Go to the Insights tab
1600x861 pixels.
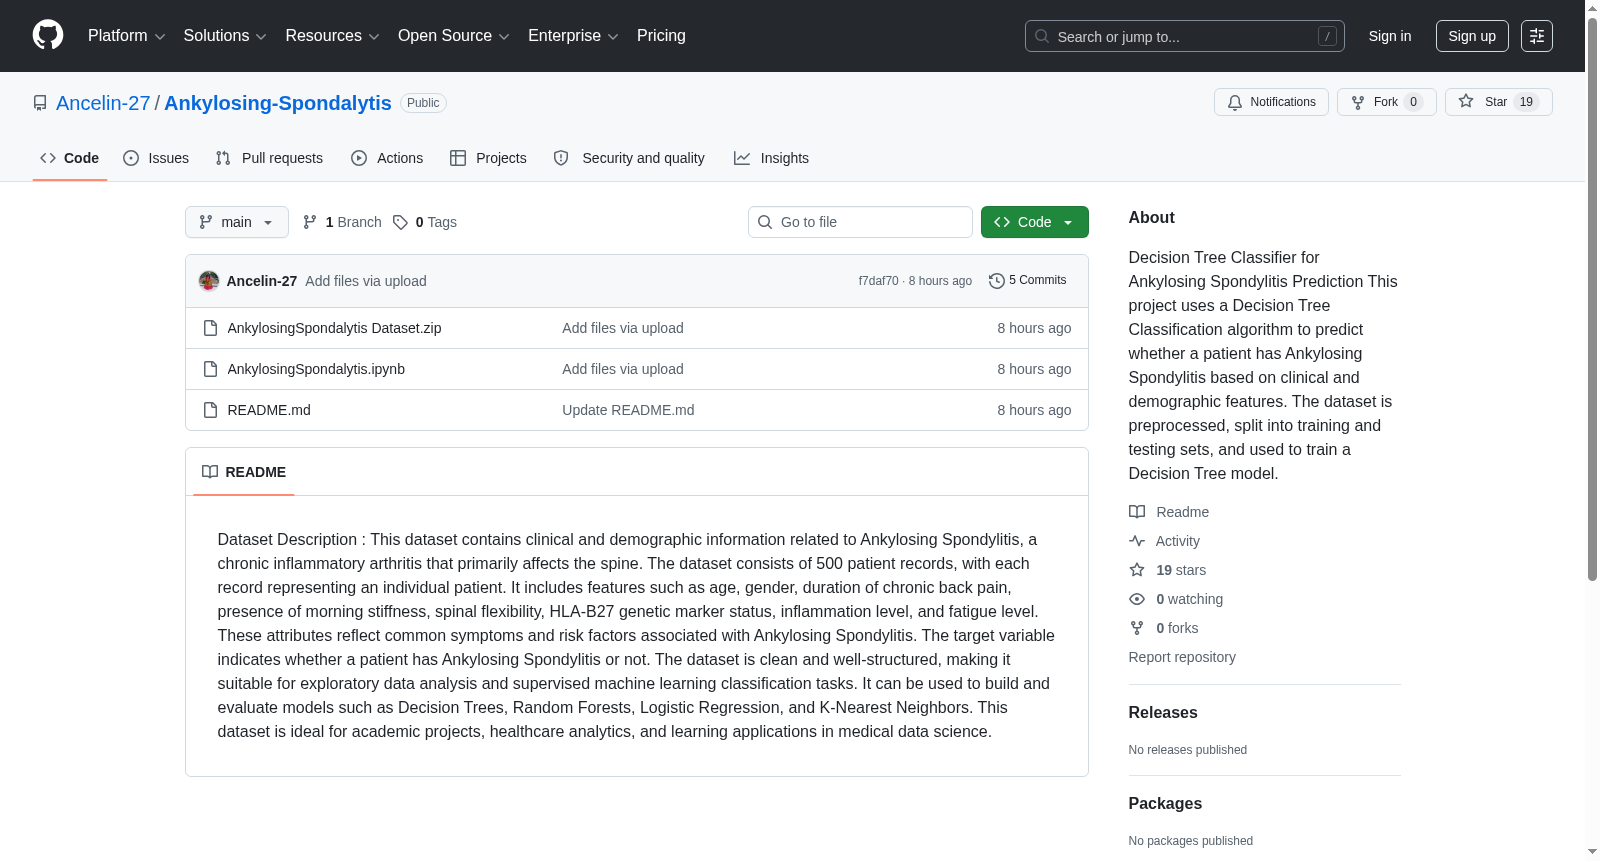[771, 158]
